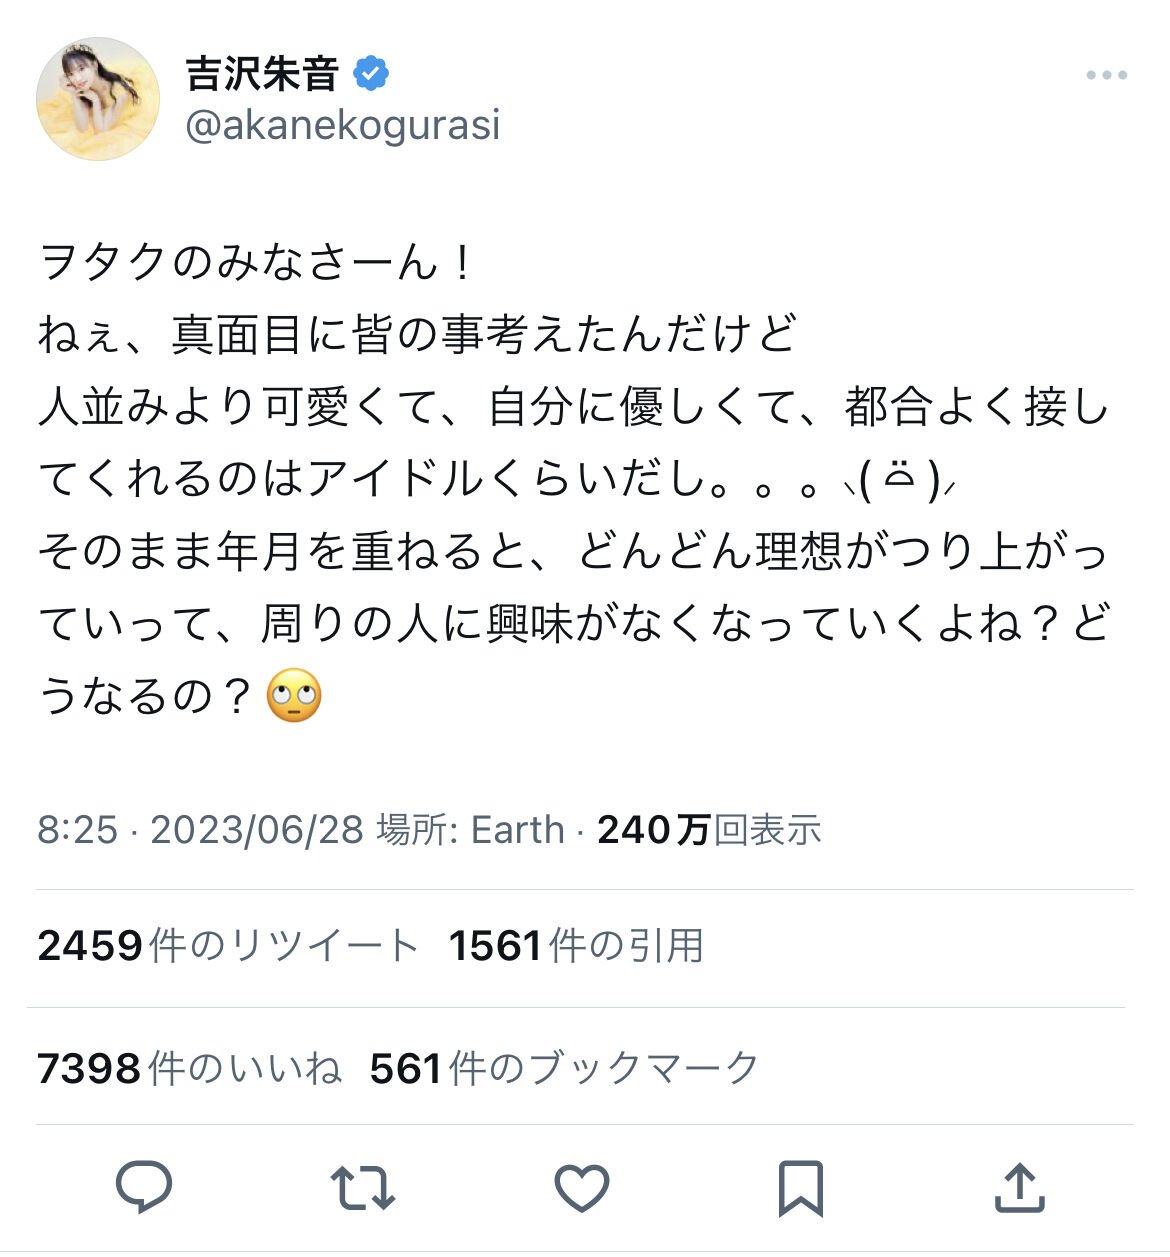Open 吉沢朱音's profile avatar picture
Viewport: 1170px width, 1257px height.
(98, 99)
